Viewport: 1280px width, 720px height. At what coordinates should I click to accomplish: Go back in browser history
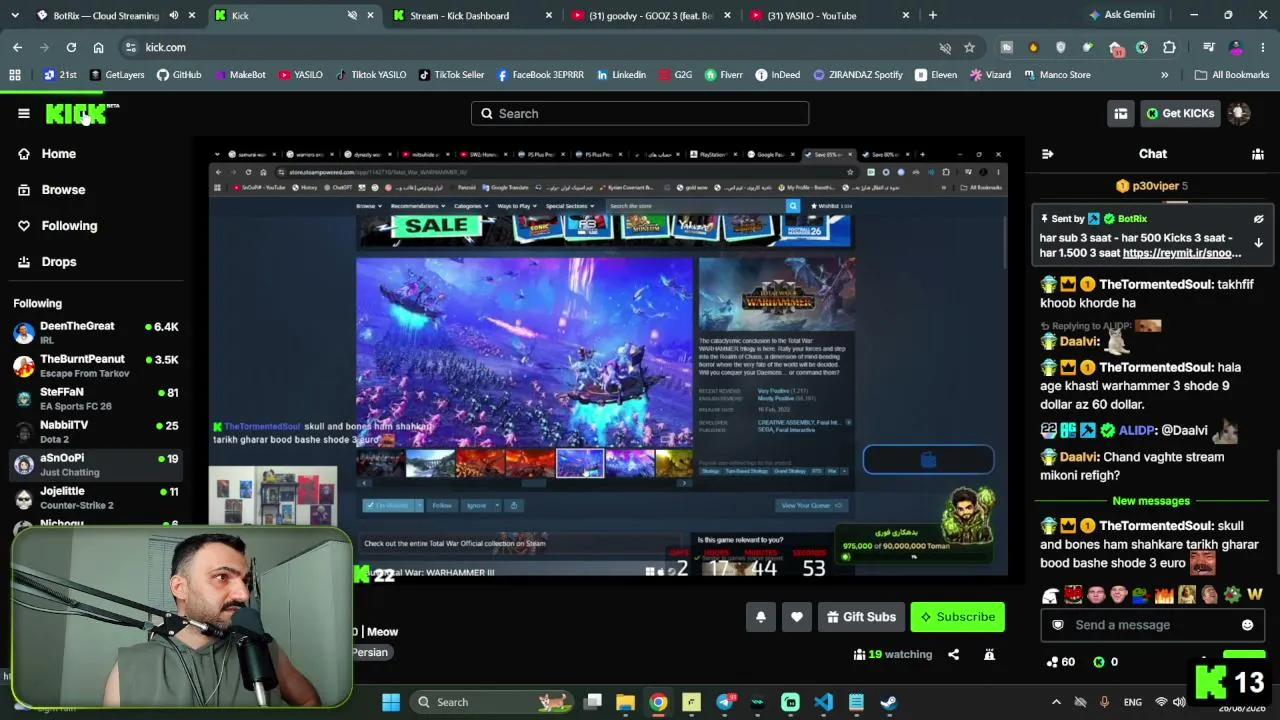[x=17, y=47]
